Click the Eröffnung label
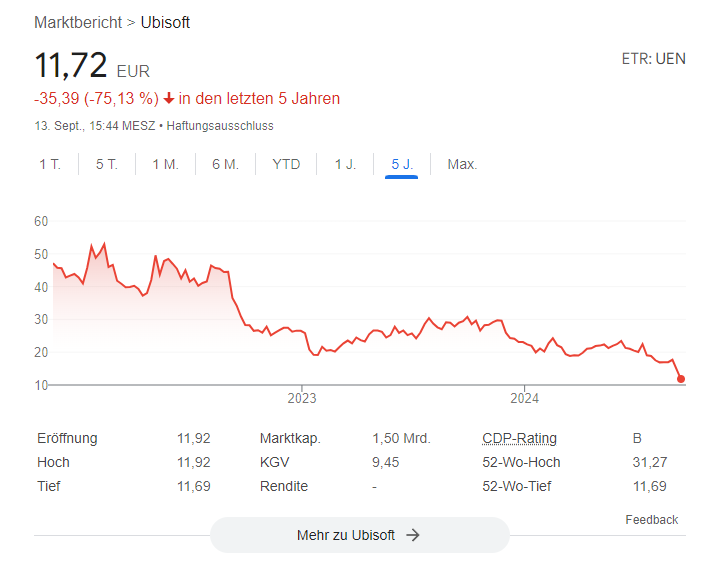Viewport: 728px width, 568px height. 67,438
